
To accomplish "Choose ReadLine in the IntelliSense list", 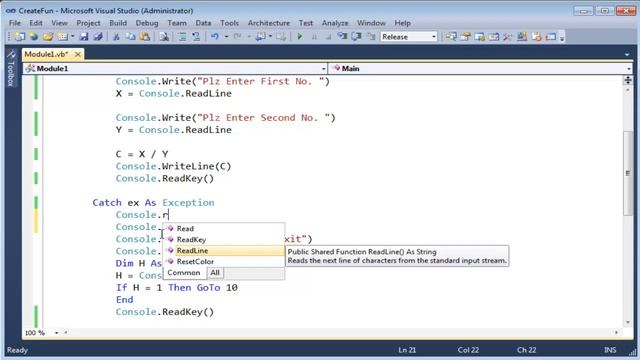I will 224,251.
